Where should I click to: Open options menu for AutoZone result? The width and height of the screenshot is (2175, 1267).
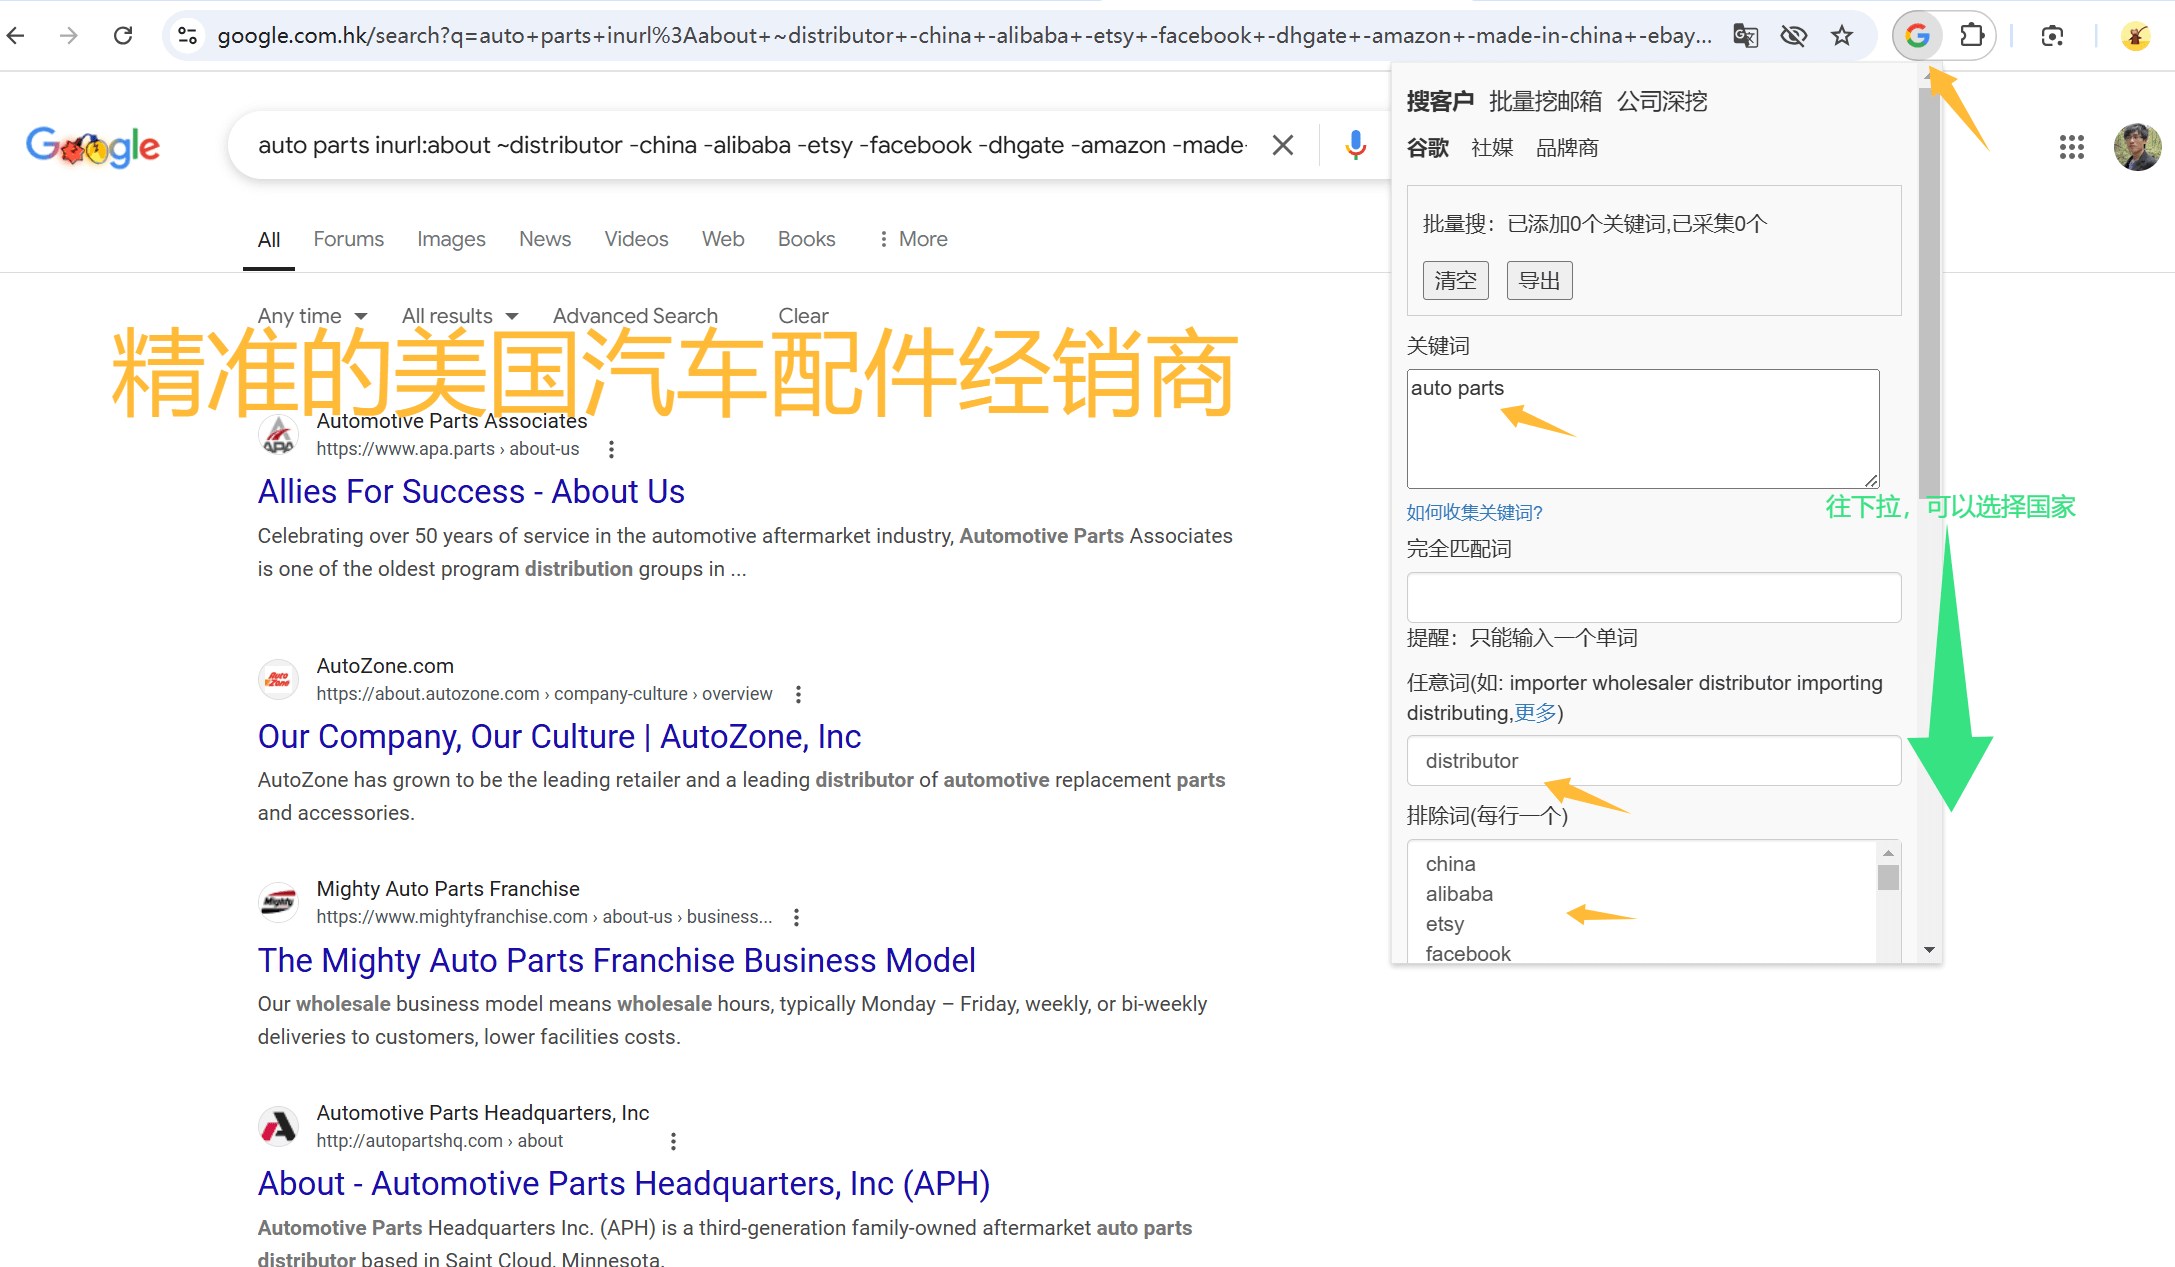coord(798,694)
